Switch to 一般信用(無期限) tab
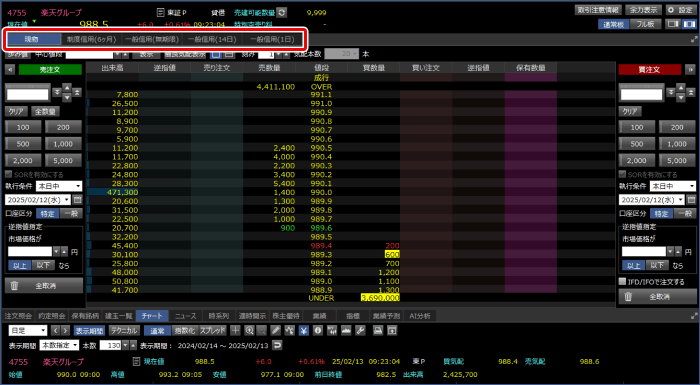 152,39
